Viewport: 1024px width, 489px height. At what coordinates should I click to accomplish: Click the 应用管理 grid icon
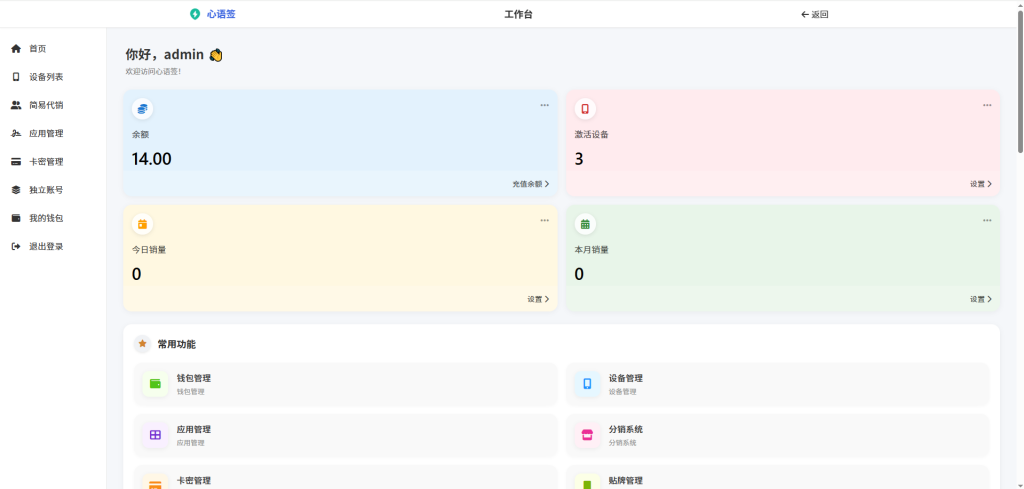155,435
